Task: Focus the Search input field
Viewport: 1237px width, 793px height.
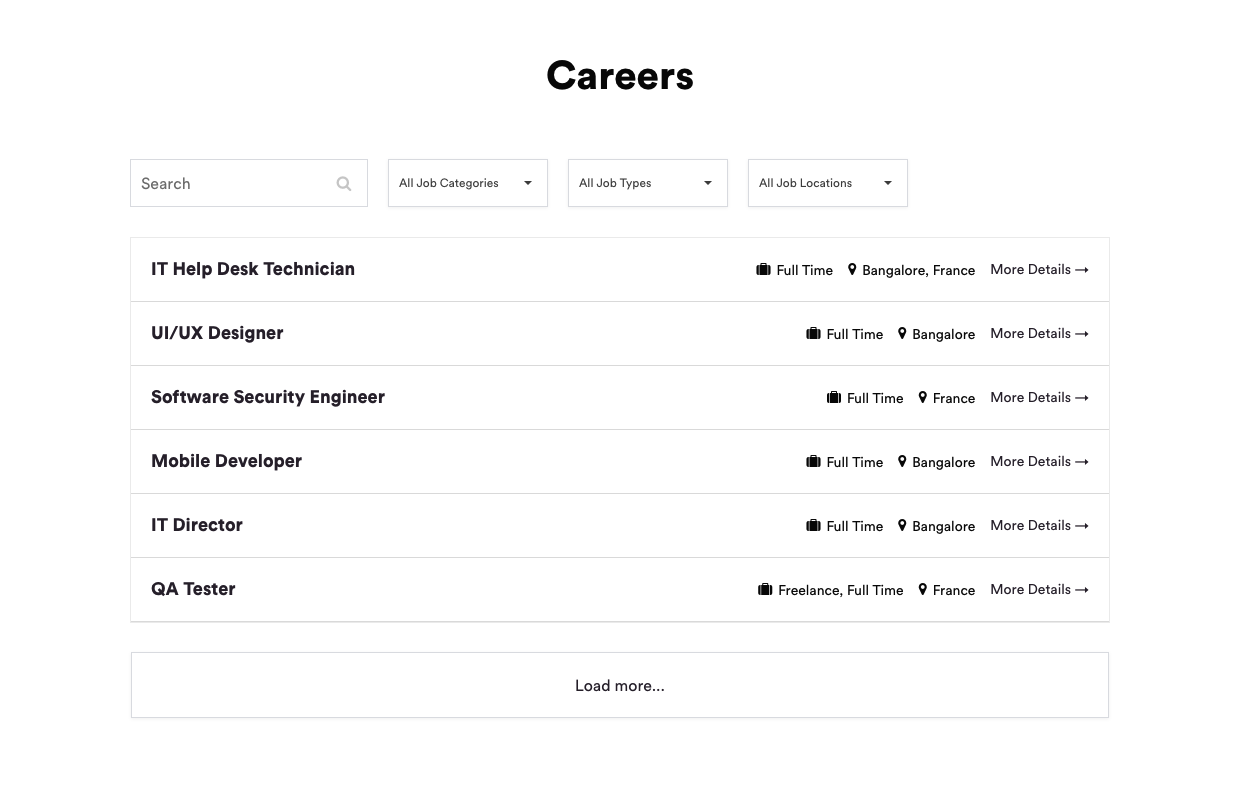Action: (232, 184)
